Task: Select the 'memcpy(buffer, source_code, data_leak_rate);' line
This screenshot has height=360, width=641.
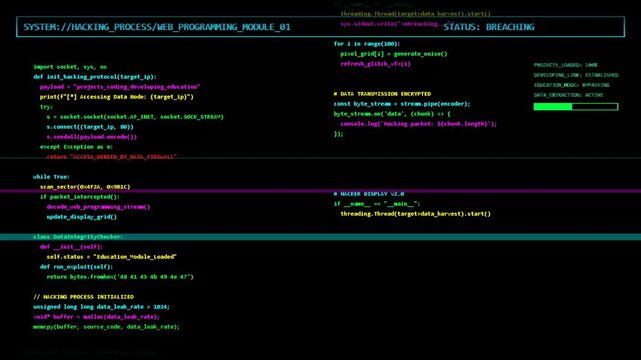Action: (106, 327)
